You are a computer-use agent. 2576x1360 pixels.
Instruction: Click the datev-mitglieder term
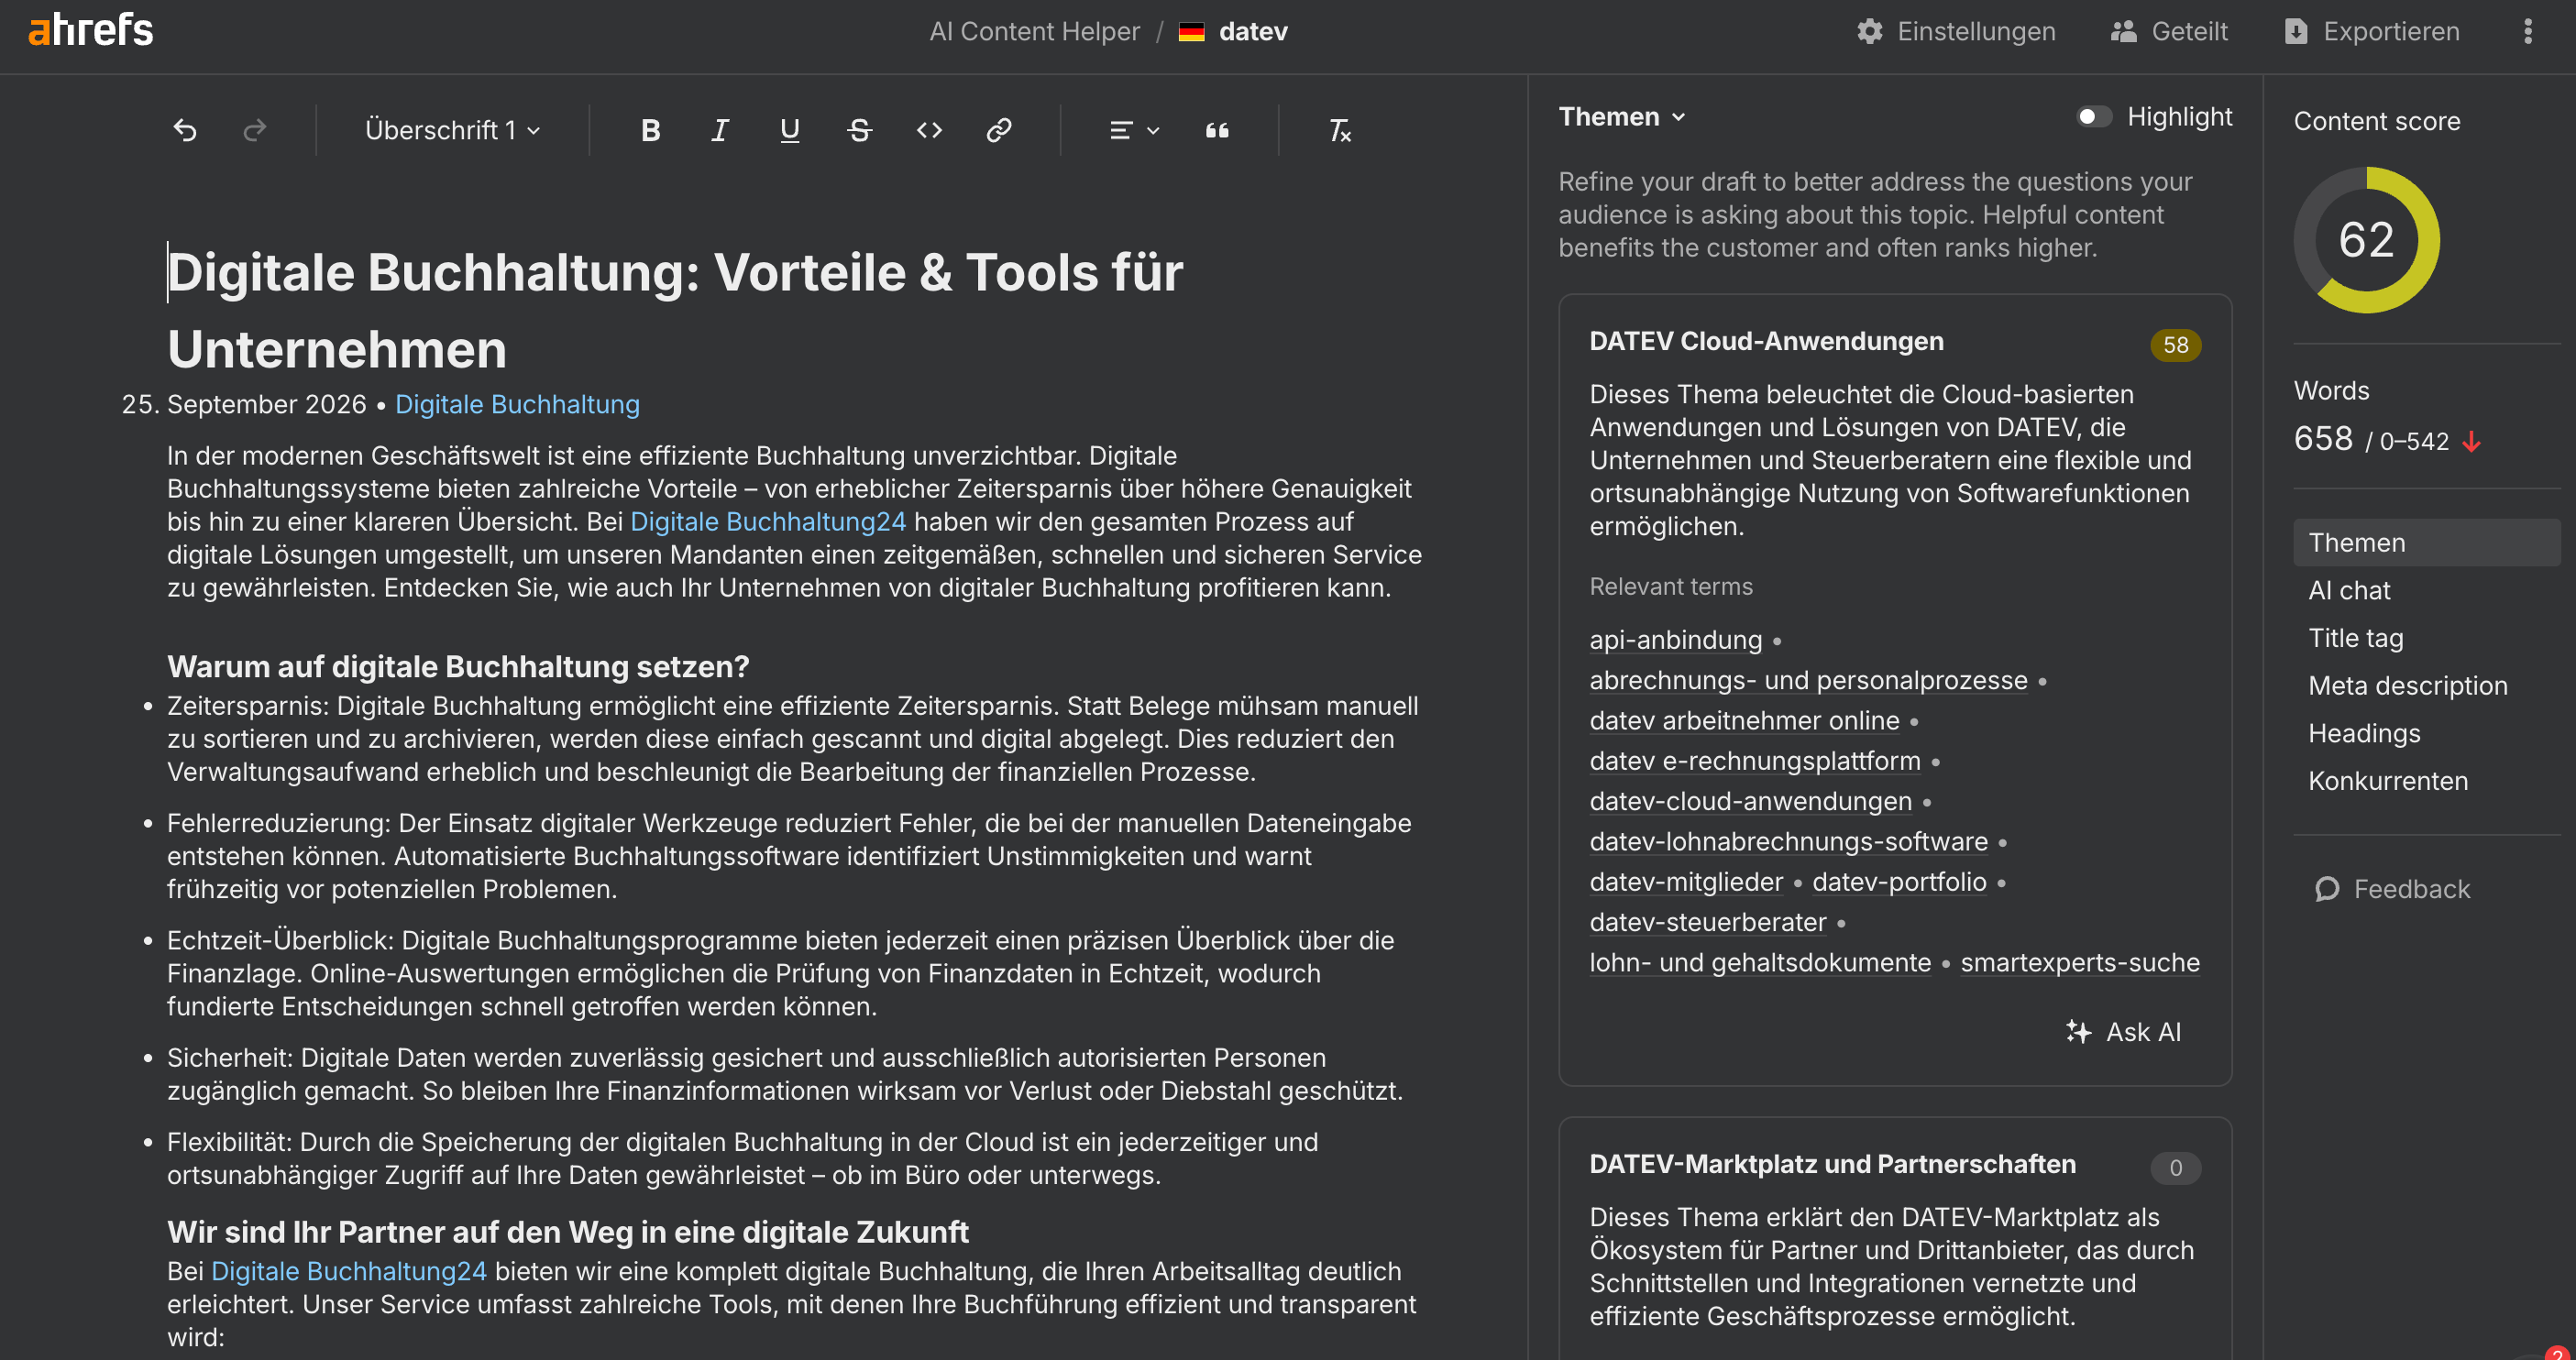coord(1686,882)
